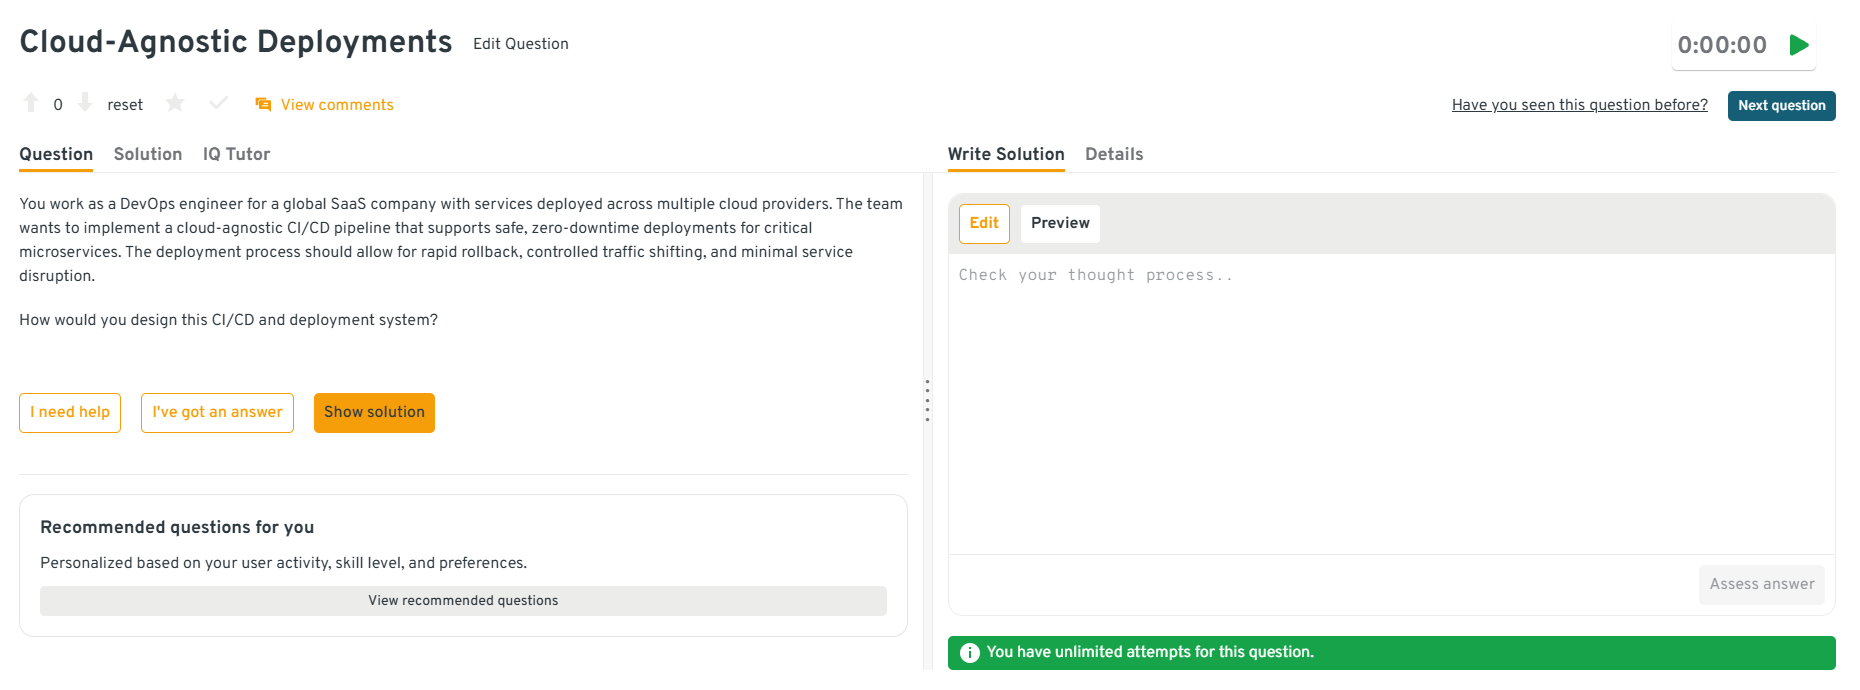This screenshot has height=690, width=1860.
Task: Switch to the Solution tab
Action: (148, 154)
